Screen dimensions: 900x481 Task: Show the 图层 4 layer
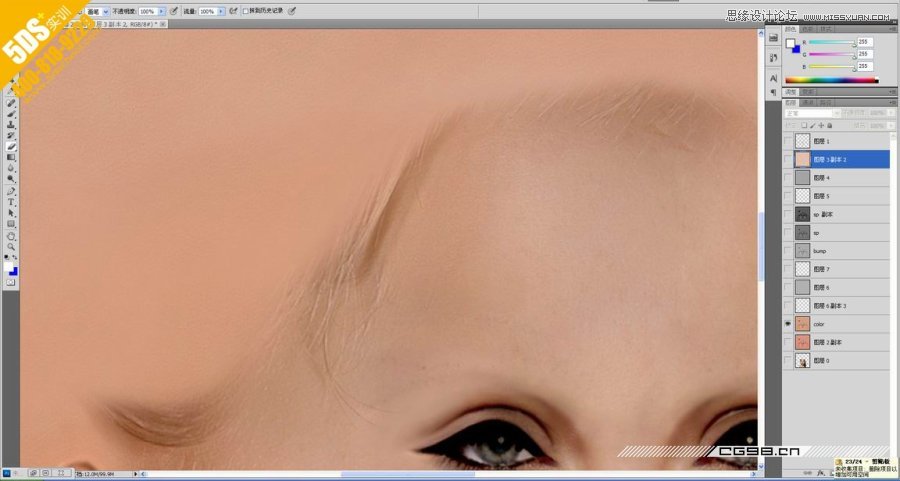(788, 177)
